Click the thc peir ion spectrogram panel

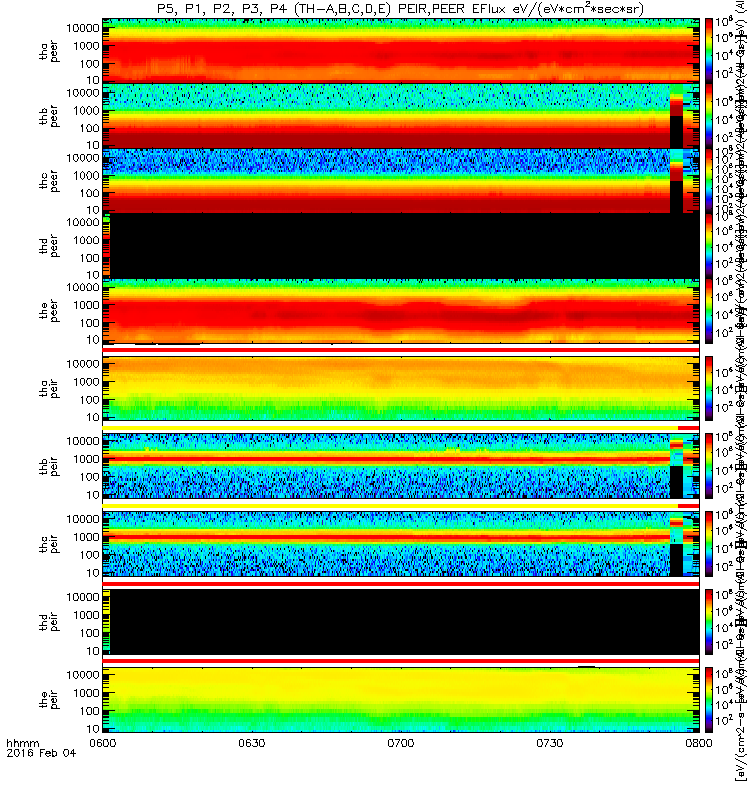[401, 544]
